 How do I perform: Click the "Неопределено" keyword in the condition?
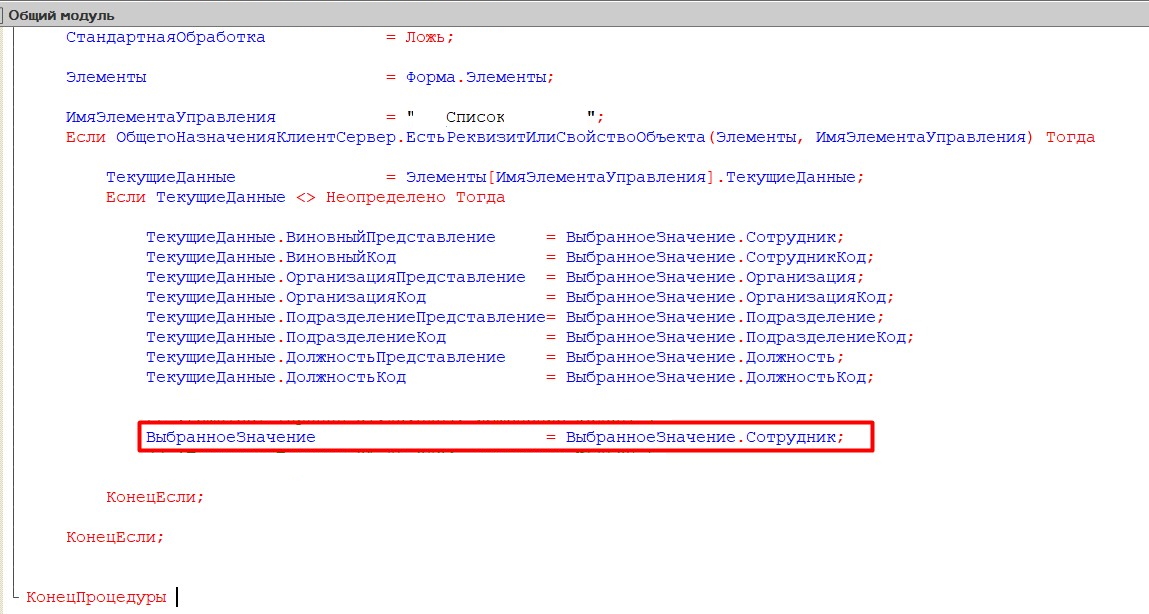[385, 197]
